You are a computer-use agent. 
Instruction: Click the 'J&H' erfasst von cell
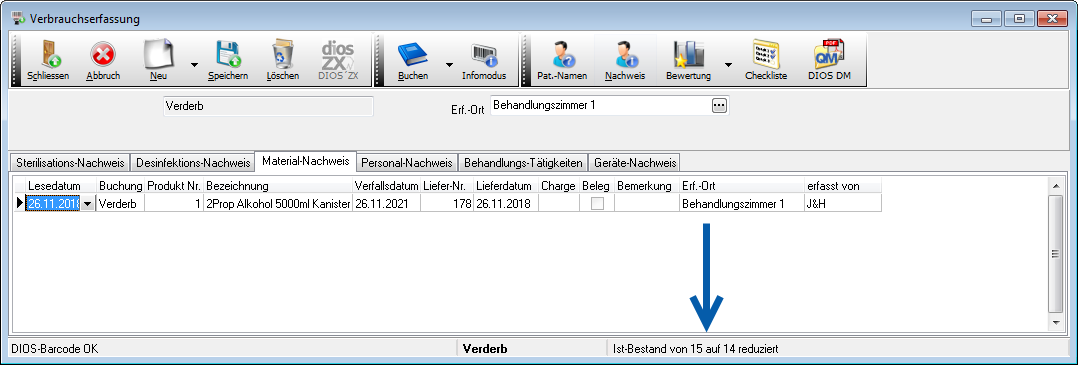842,203
